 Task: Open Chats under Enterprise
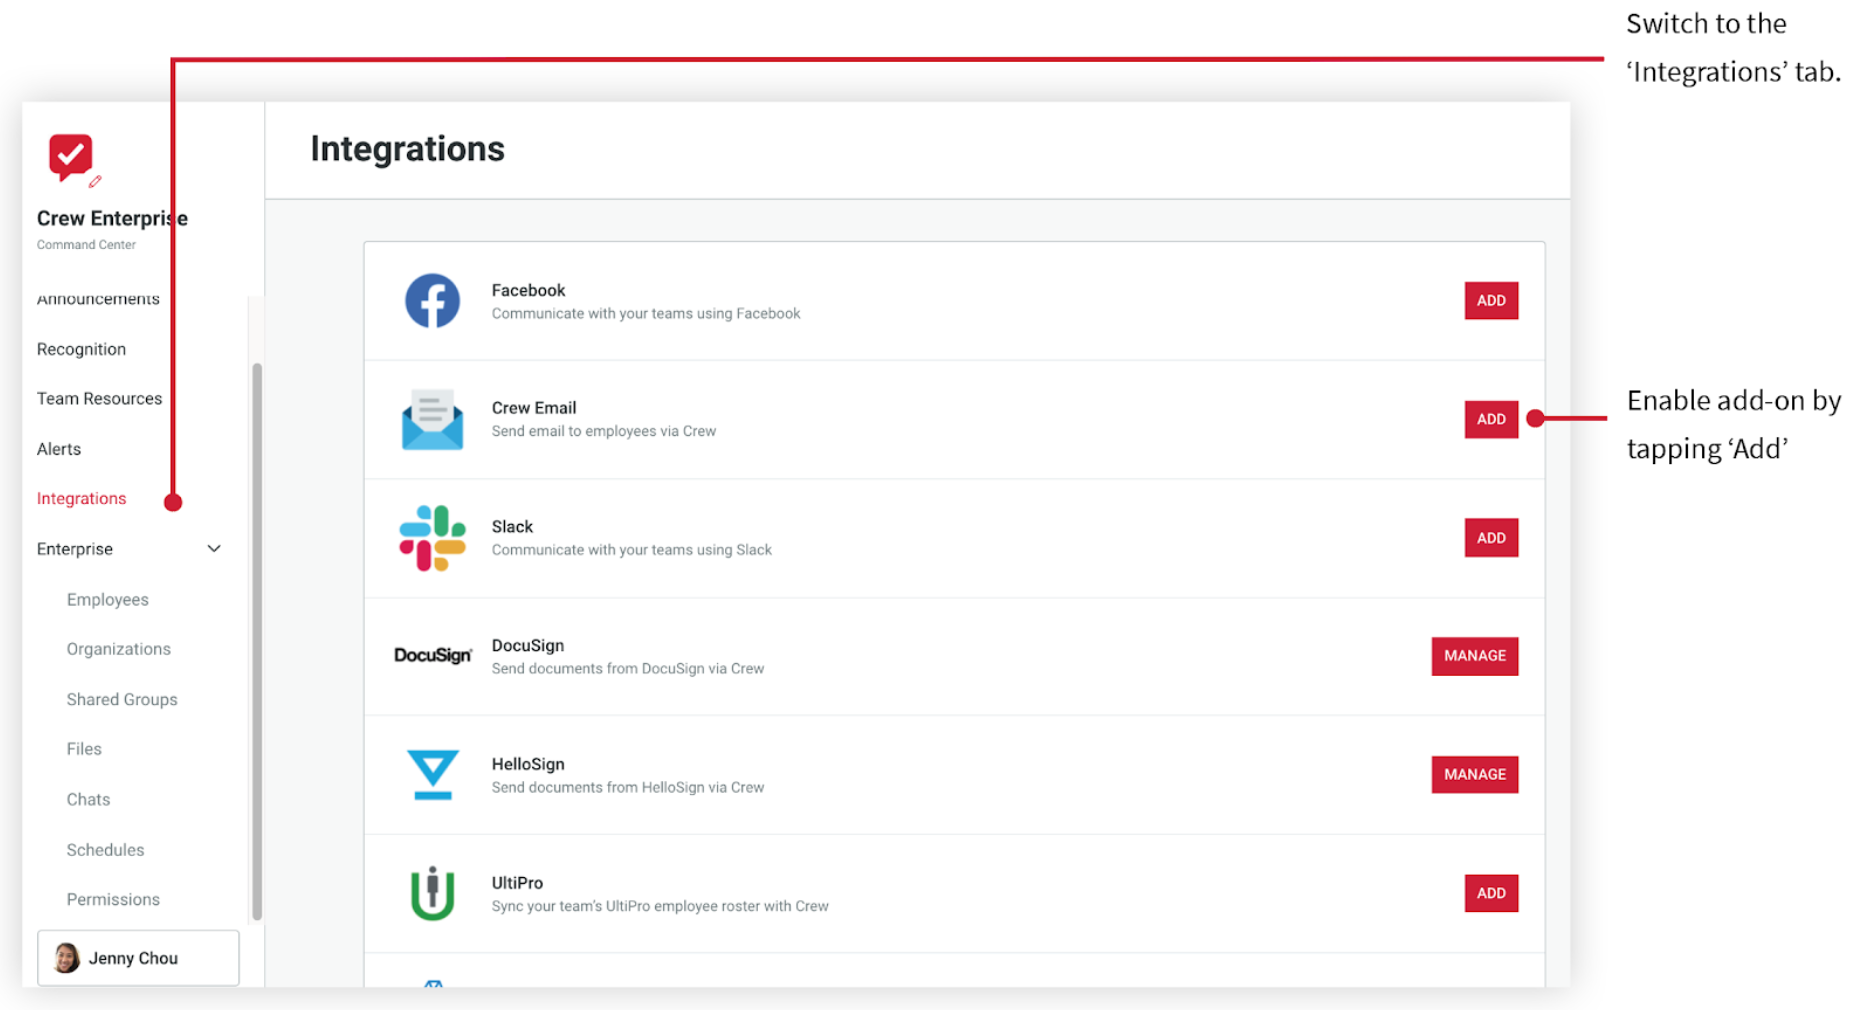pyautogui.click(x=88, y=799)
